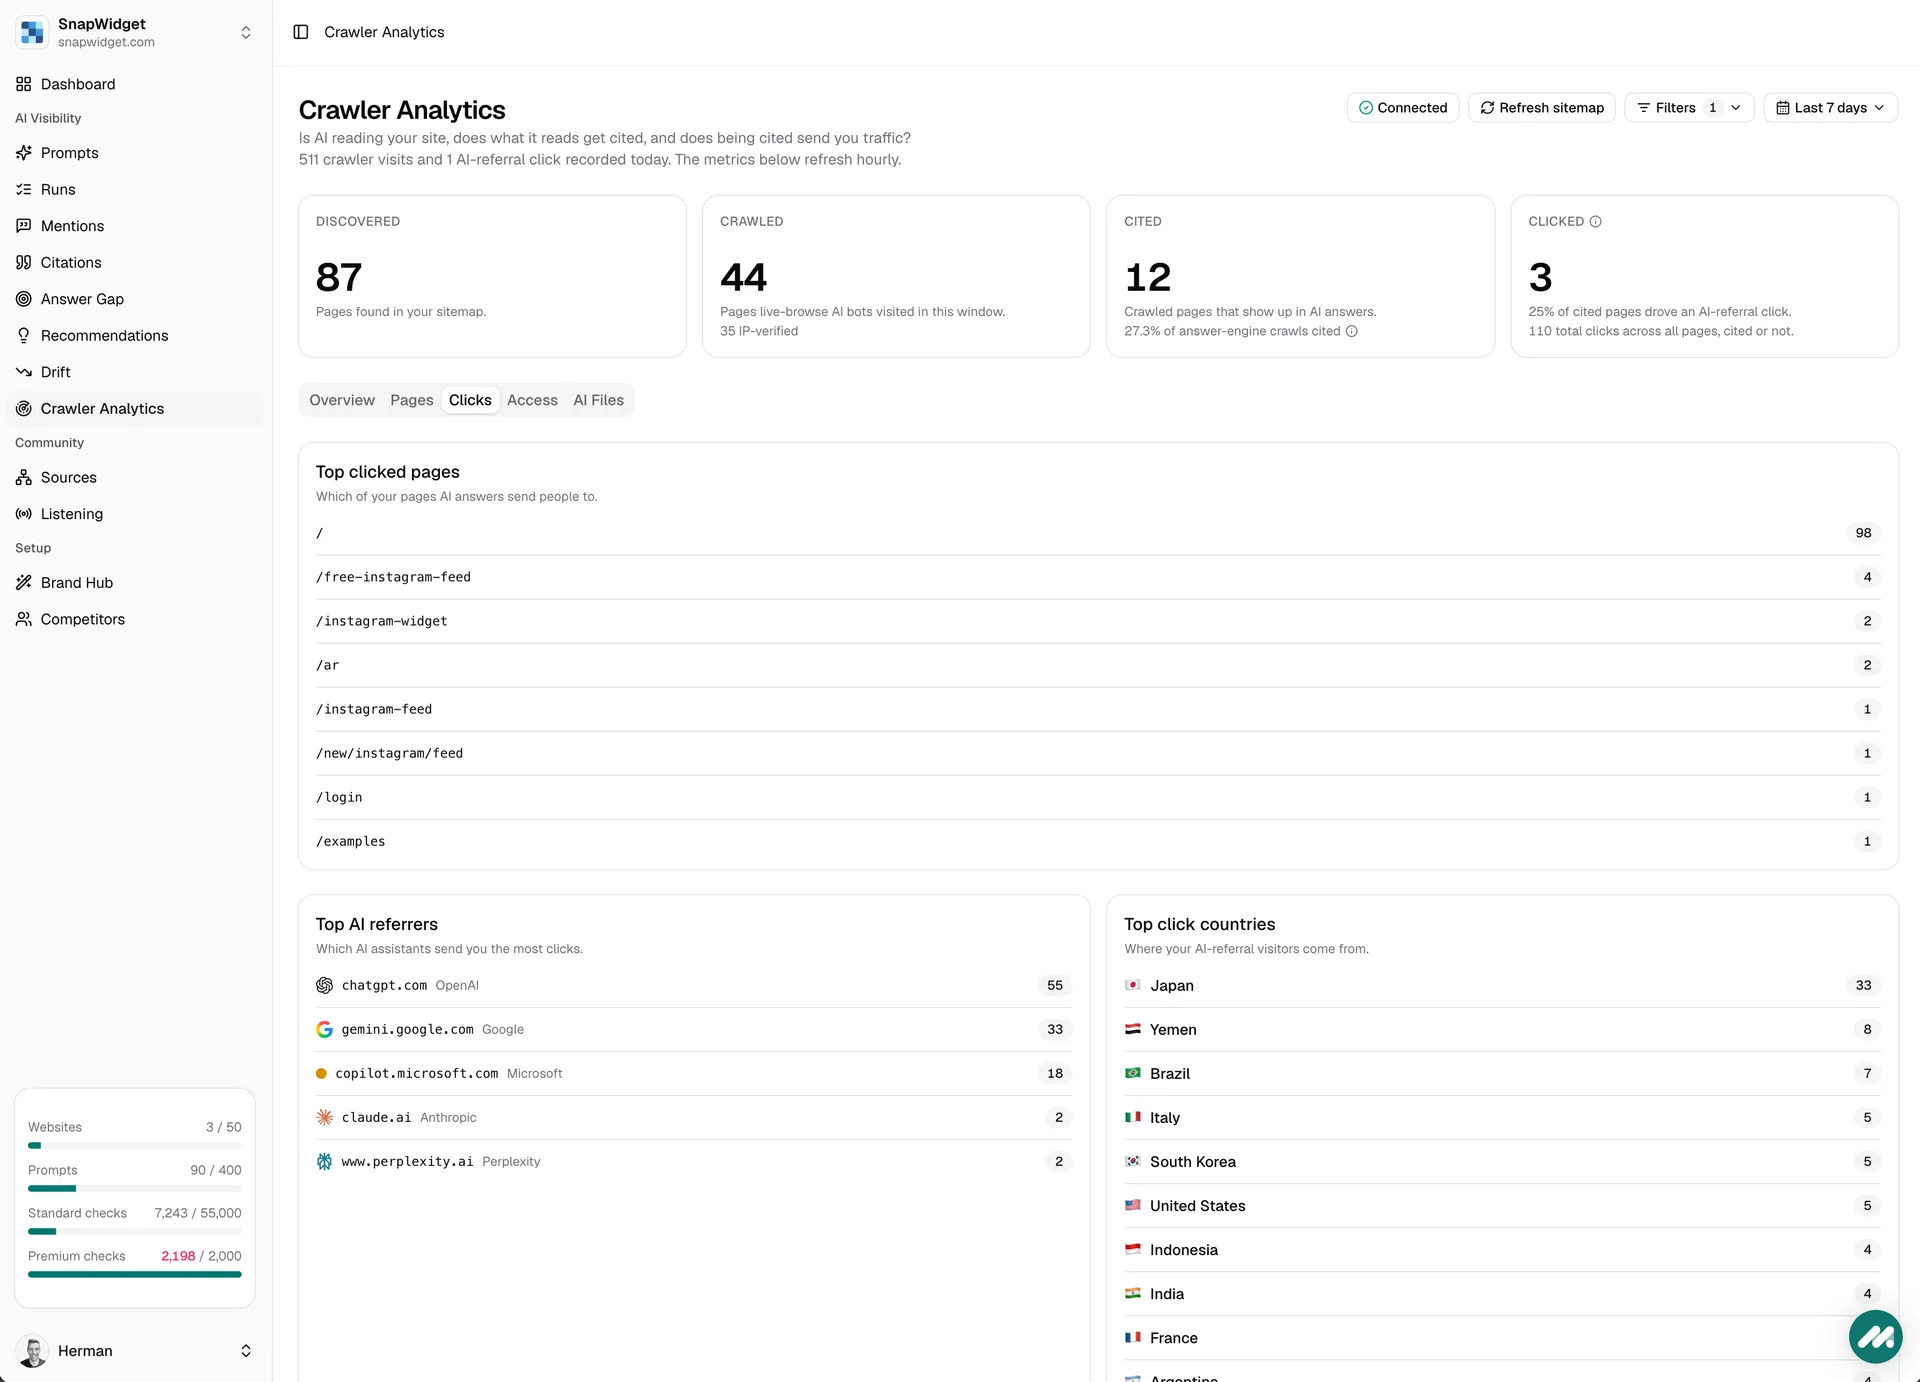
Task: Open the Drift page
Action: tap(135, 372)
